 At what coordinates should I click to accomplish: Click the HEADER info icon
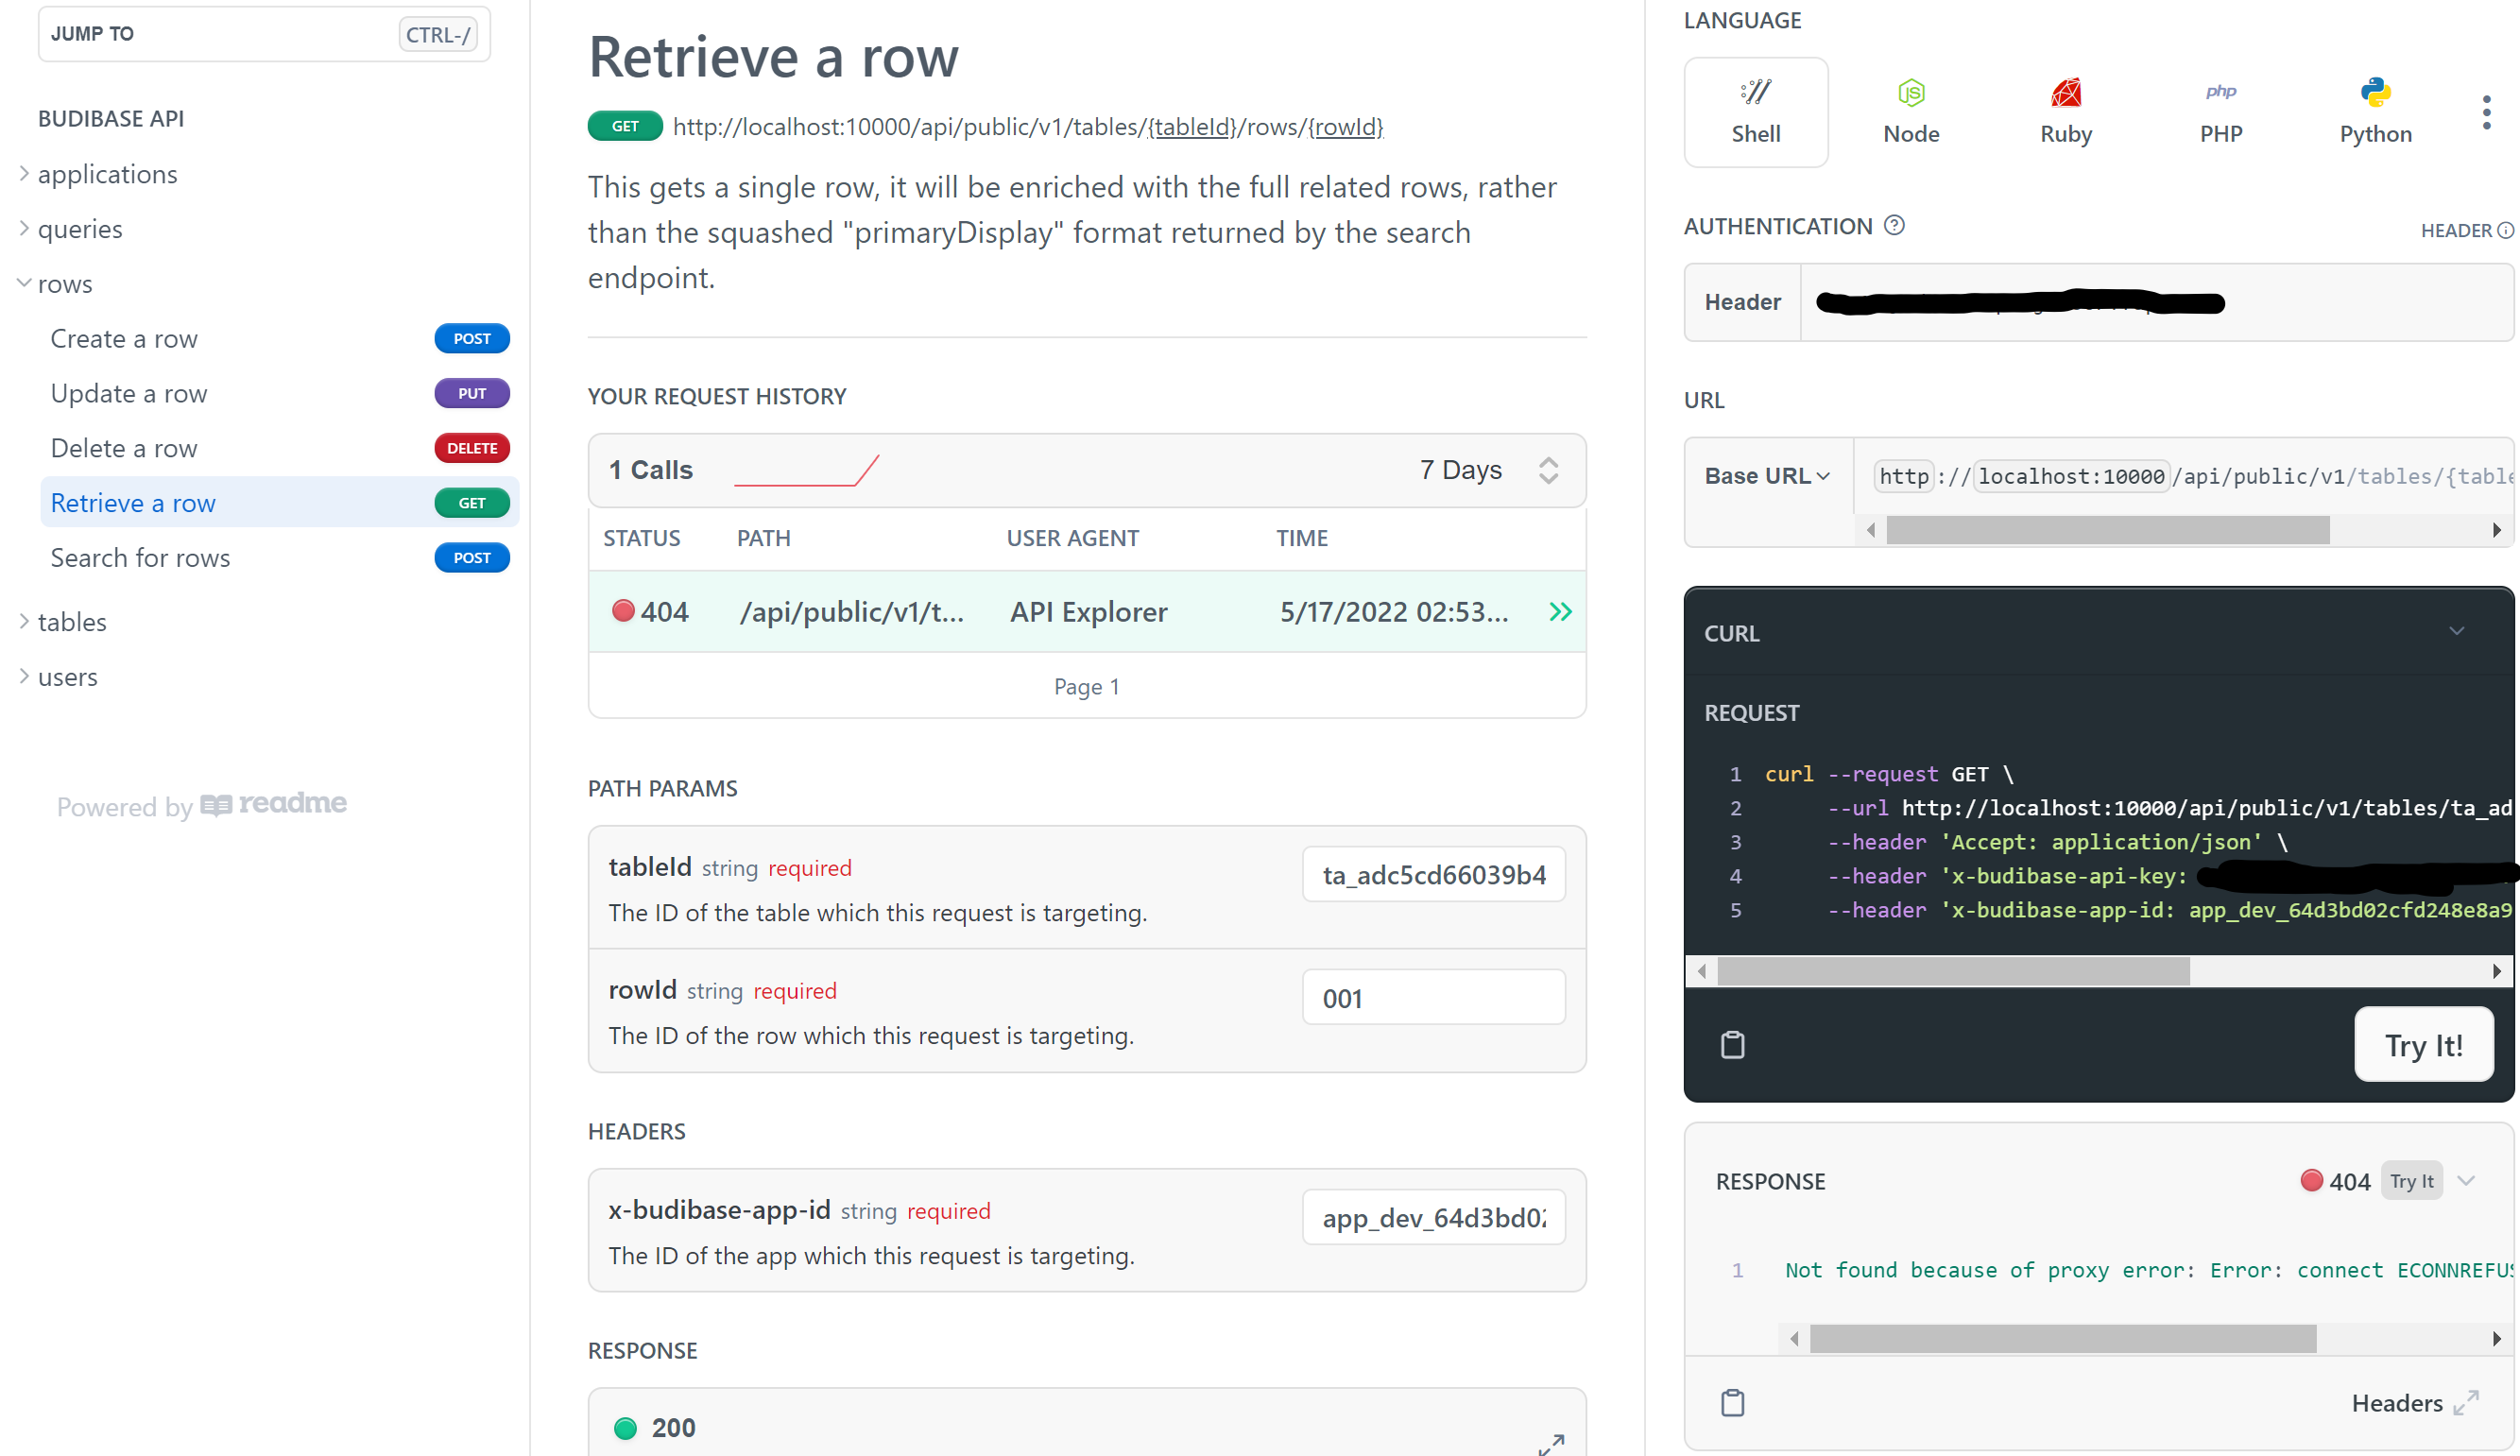pyautogui.click(x=2506, y=230)
